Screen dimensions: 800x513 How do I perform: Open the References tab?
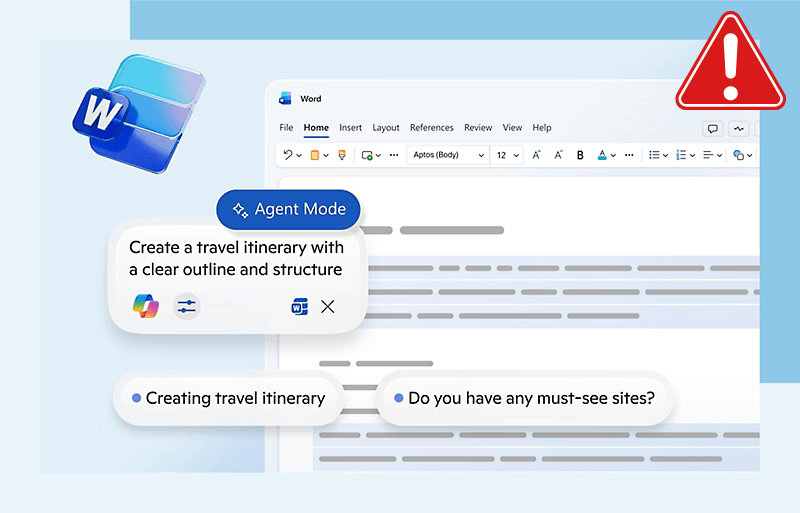point(432,128)
